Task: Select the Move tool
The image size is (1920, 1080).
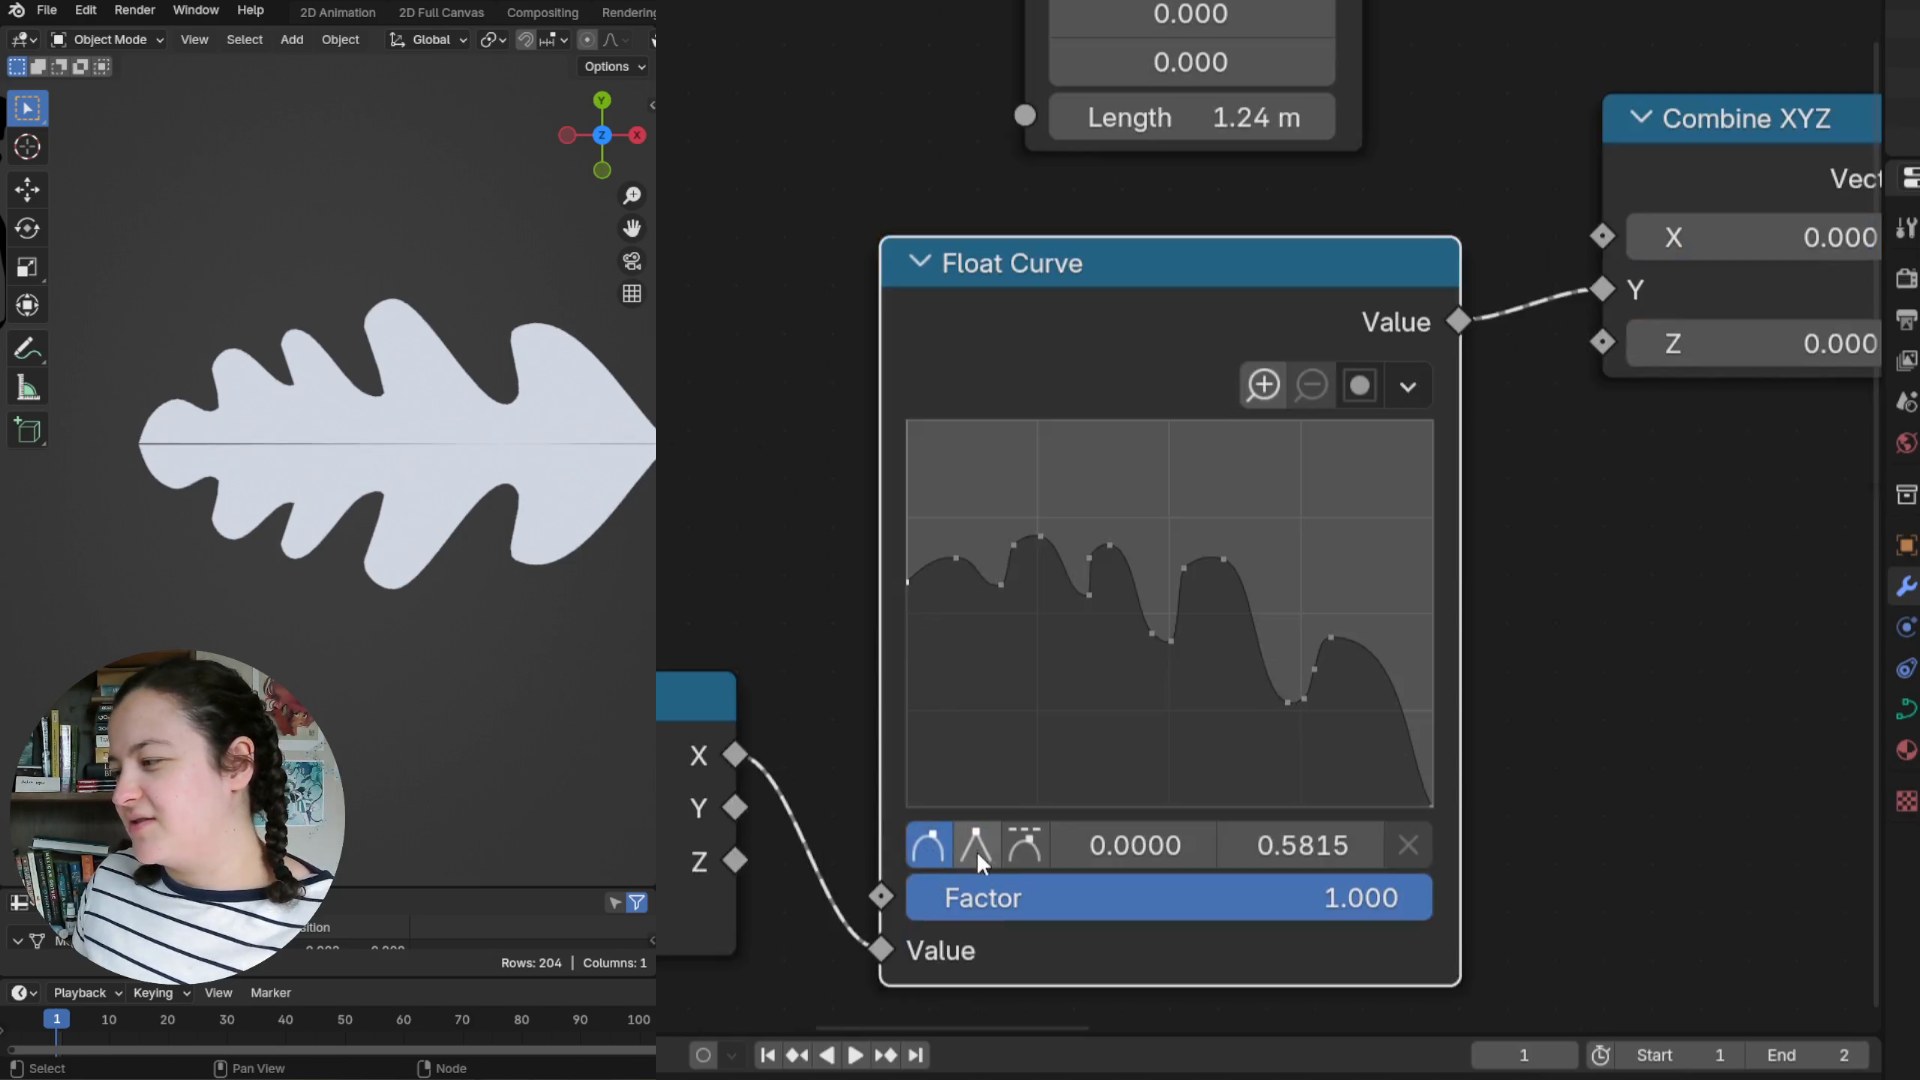Action: (27, 189)
